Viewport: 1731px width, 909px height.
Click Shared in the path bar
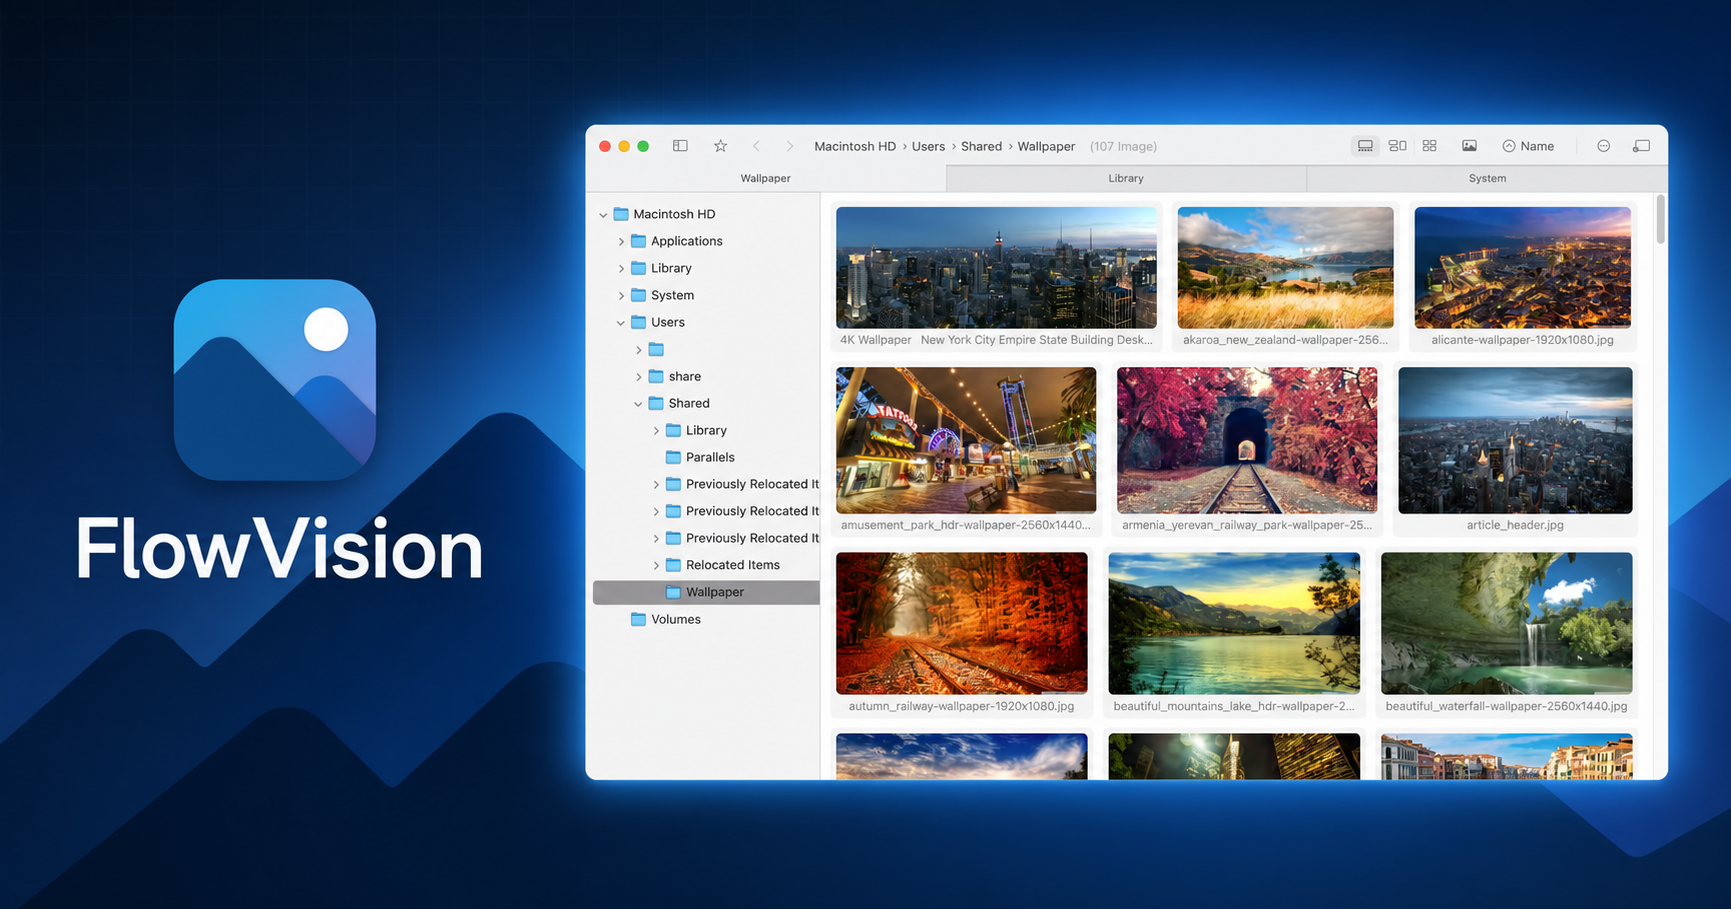(981, 146)
